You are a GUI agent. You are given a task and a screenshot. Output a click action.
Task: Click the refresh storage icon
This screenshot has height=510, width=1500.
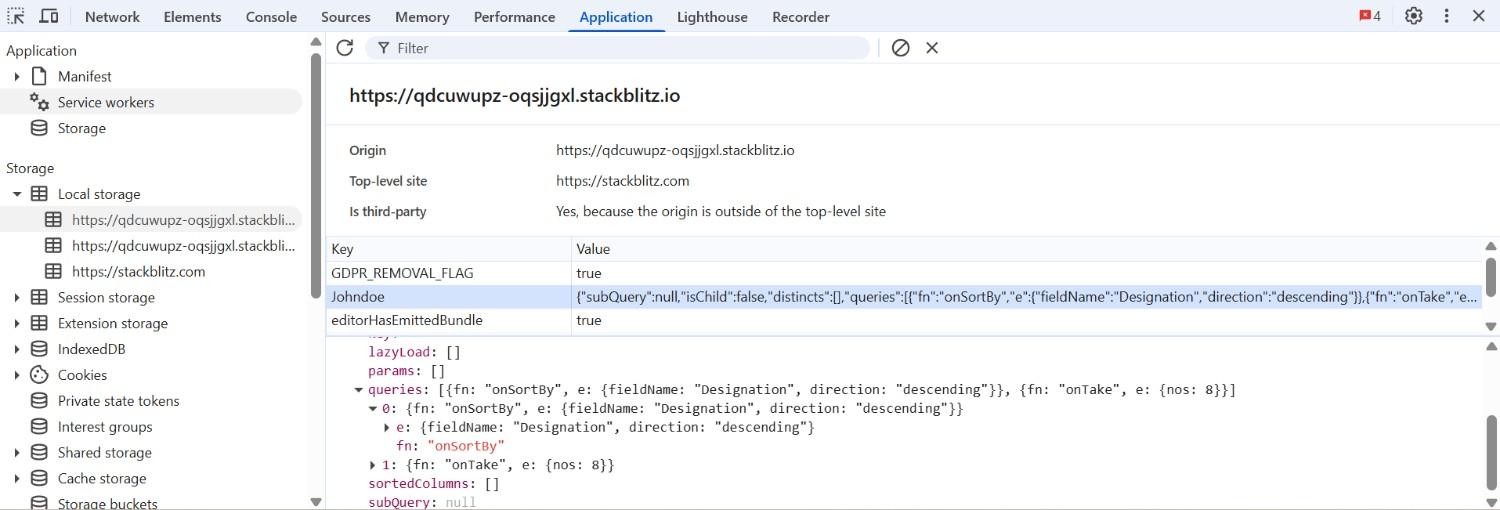pyautogui.click(x=345, y=48)
